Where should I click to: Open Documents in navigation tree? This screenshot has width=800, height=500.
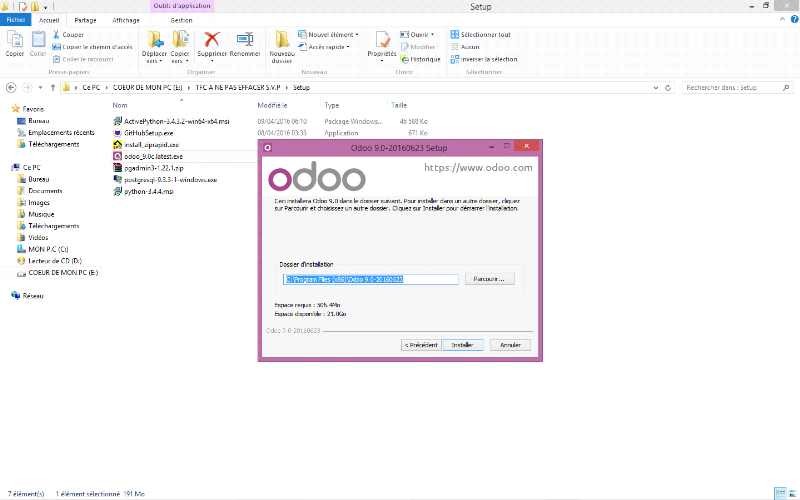click(x=45, y=191)
